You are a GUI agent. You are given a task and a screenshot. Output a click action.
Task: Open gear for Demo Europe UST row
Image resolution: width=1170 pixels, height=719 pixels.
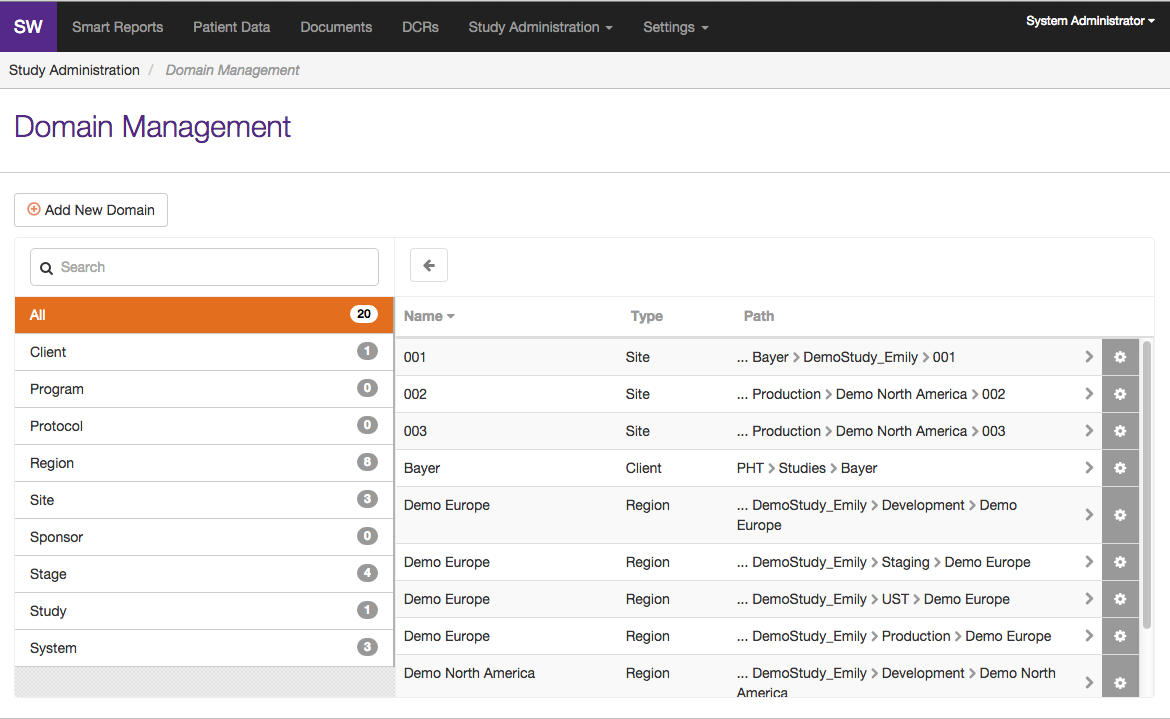[1120, 599]
